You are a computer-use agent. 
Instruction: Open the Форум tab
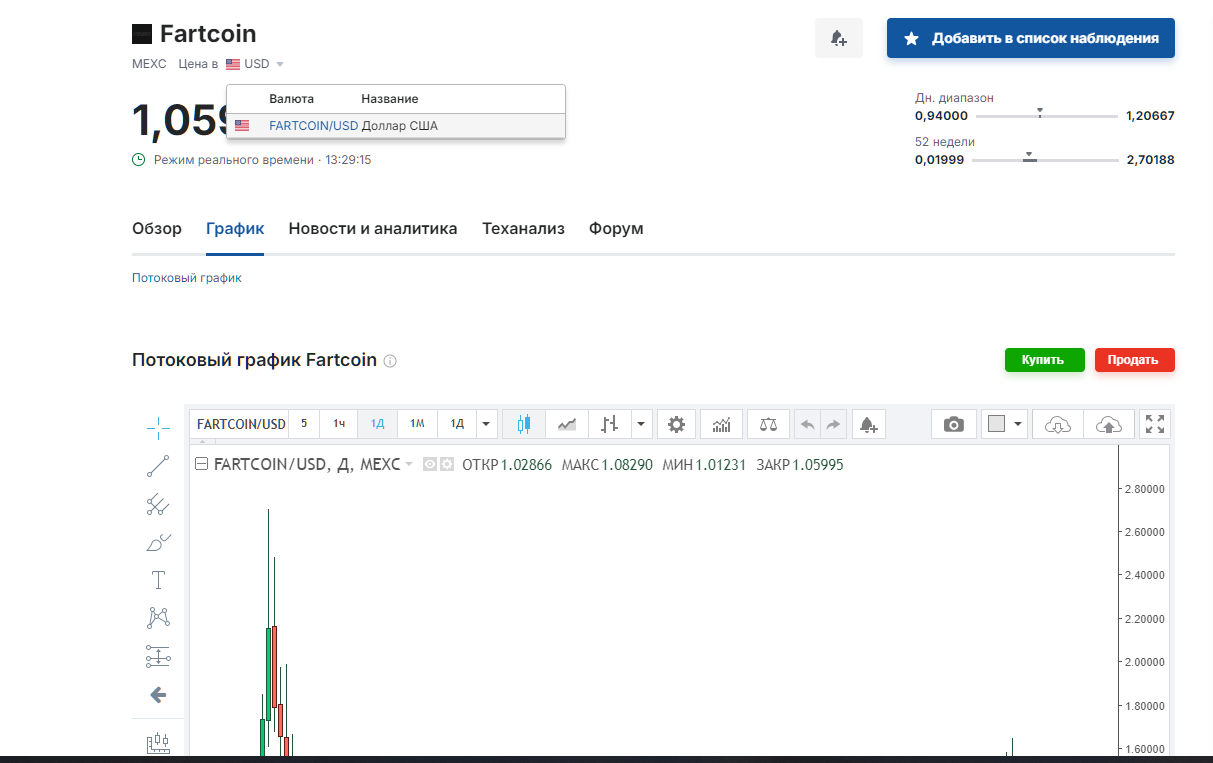click(x=616, y=229)
